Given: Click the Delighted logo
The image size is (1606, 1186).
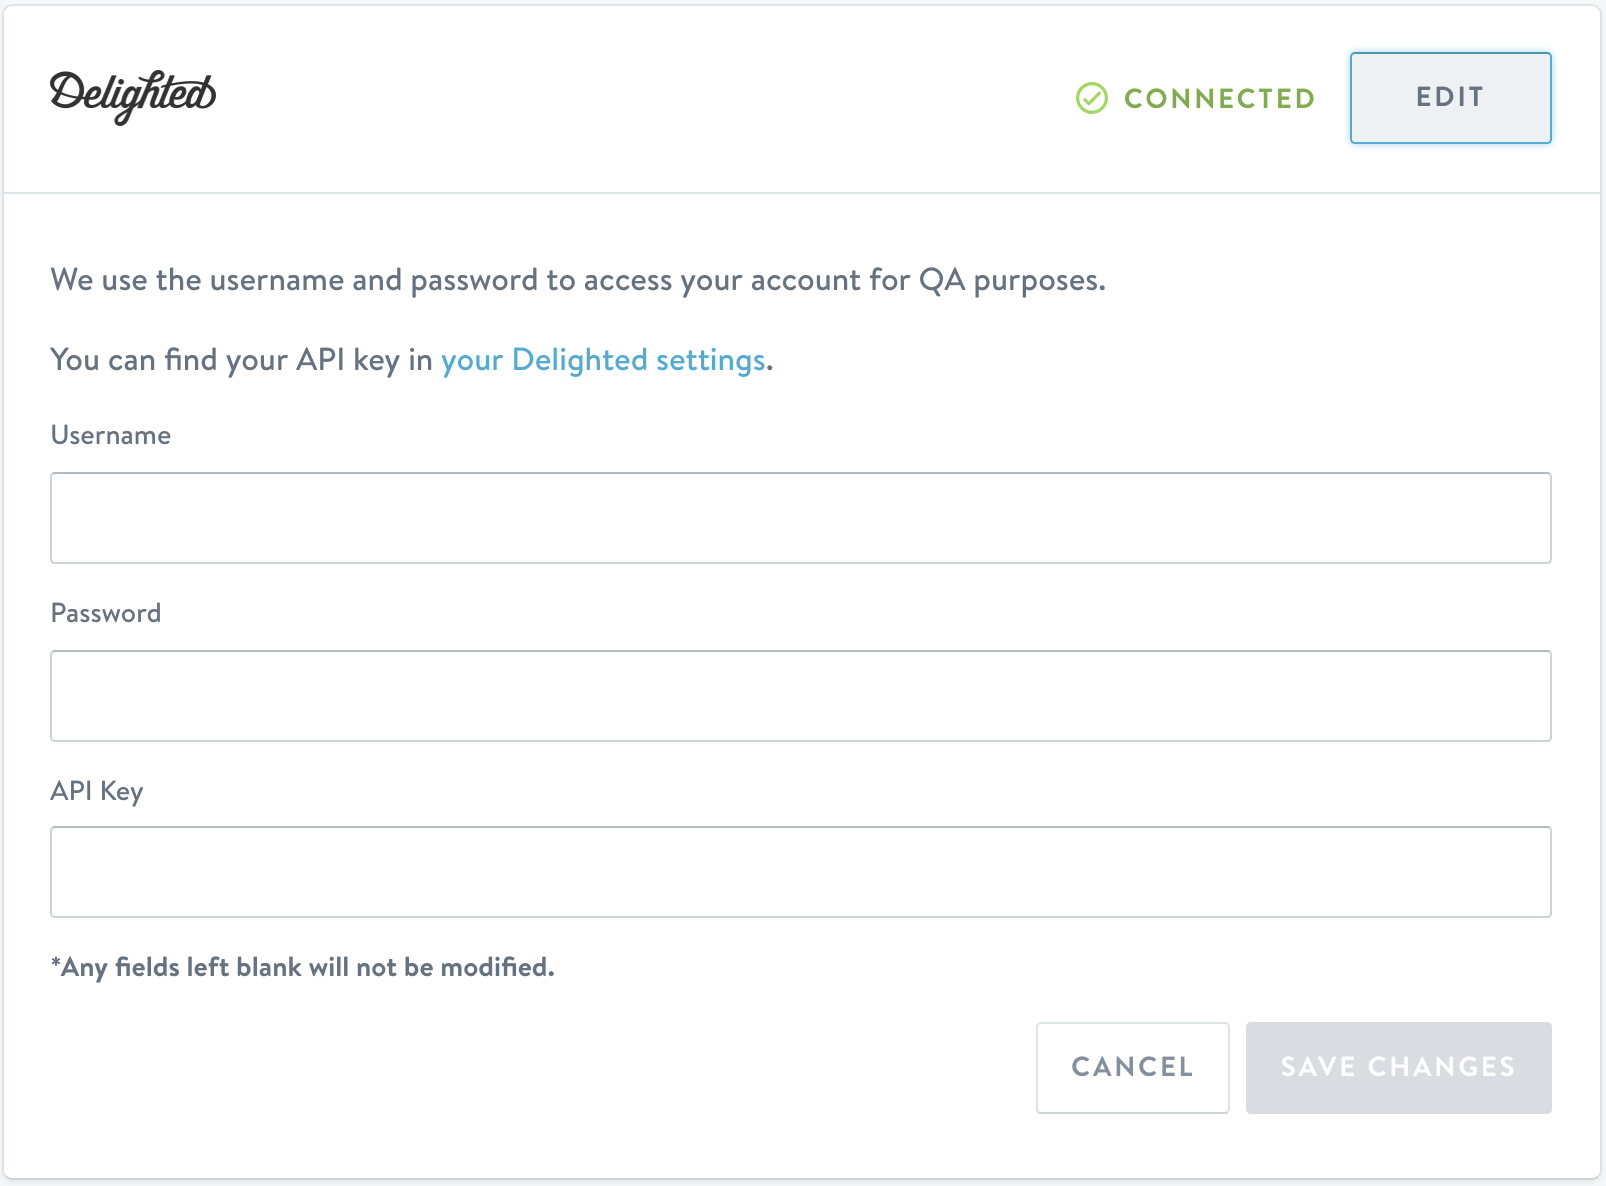Looking at the screenshot, I should click(x=133, y=97).
